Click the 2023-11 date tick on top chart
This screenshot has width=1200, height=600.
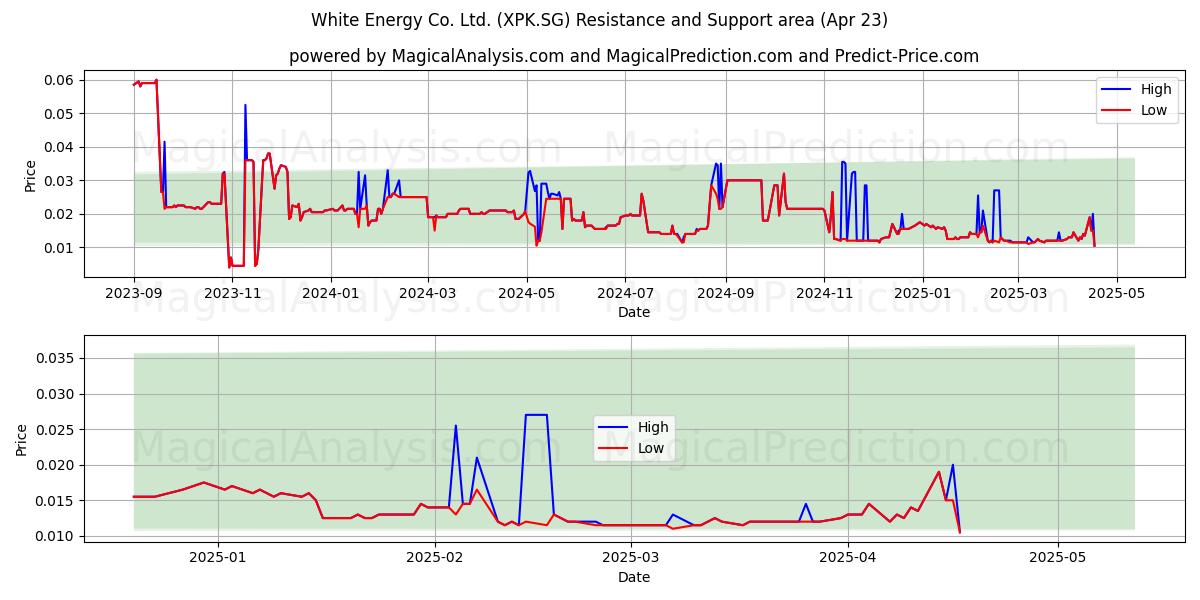coord(232,292)
